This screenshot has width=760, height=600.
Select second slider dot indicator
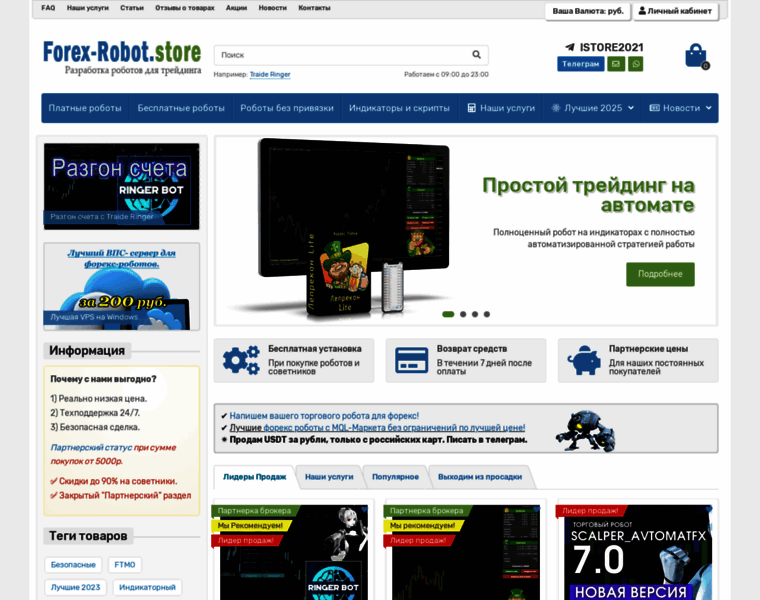point(463,314)
